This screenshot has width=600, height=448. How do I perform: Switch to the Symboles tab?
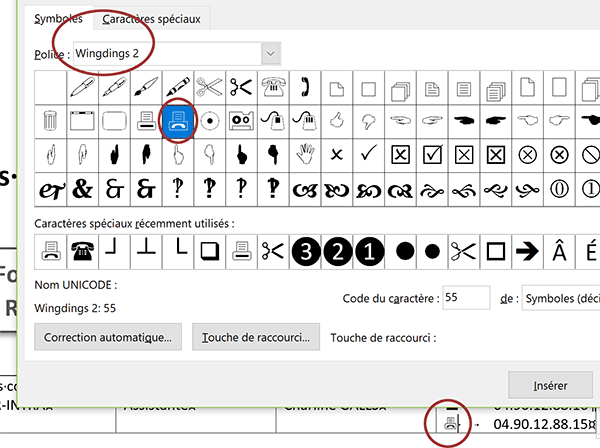tap(58, 19)
